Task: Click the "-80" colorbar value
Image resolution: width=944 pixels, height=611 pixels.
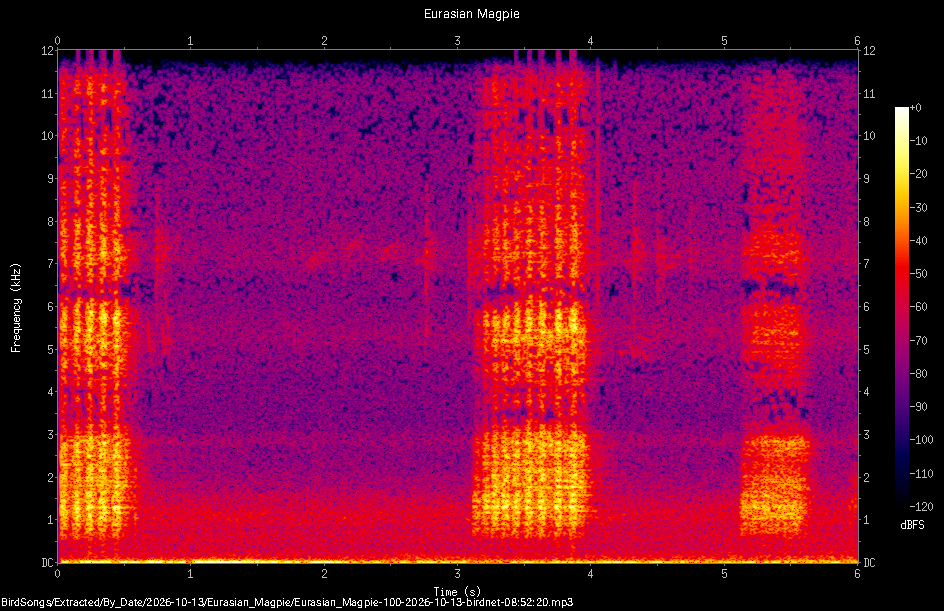Action: (x=918, y=374)
